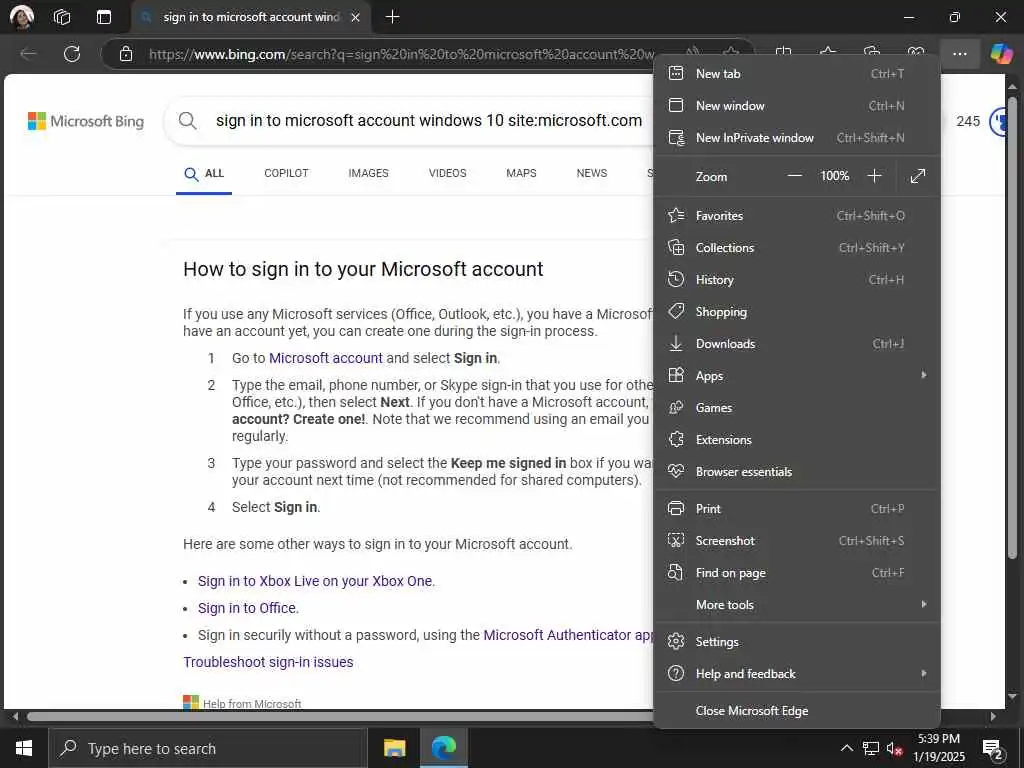Open the 'Microsoft account' link in step 1

pyautogui.click(x=326, y=358)
